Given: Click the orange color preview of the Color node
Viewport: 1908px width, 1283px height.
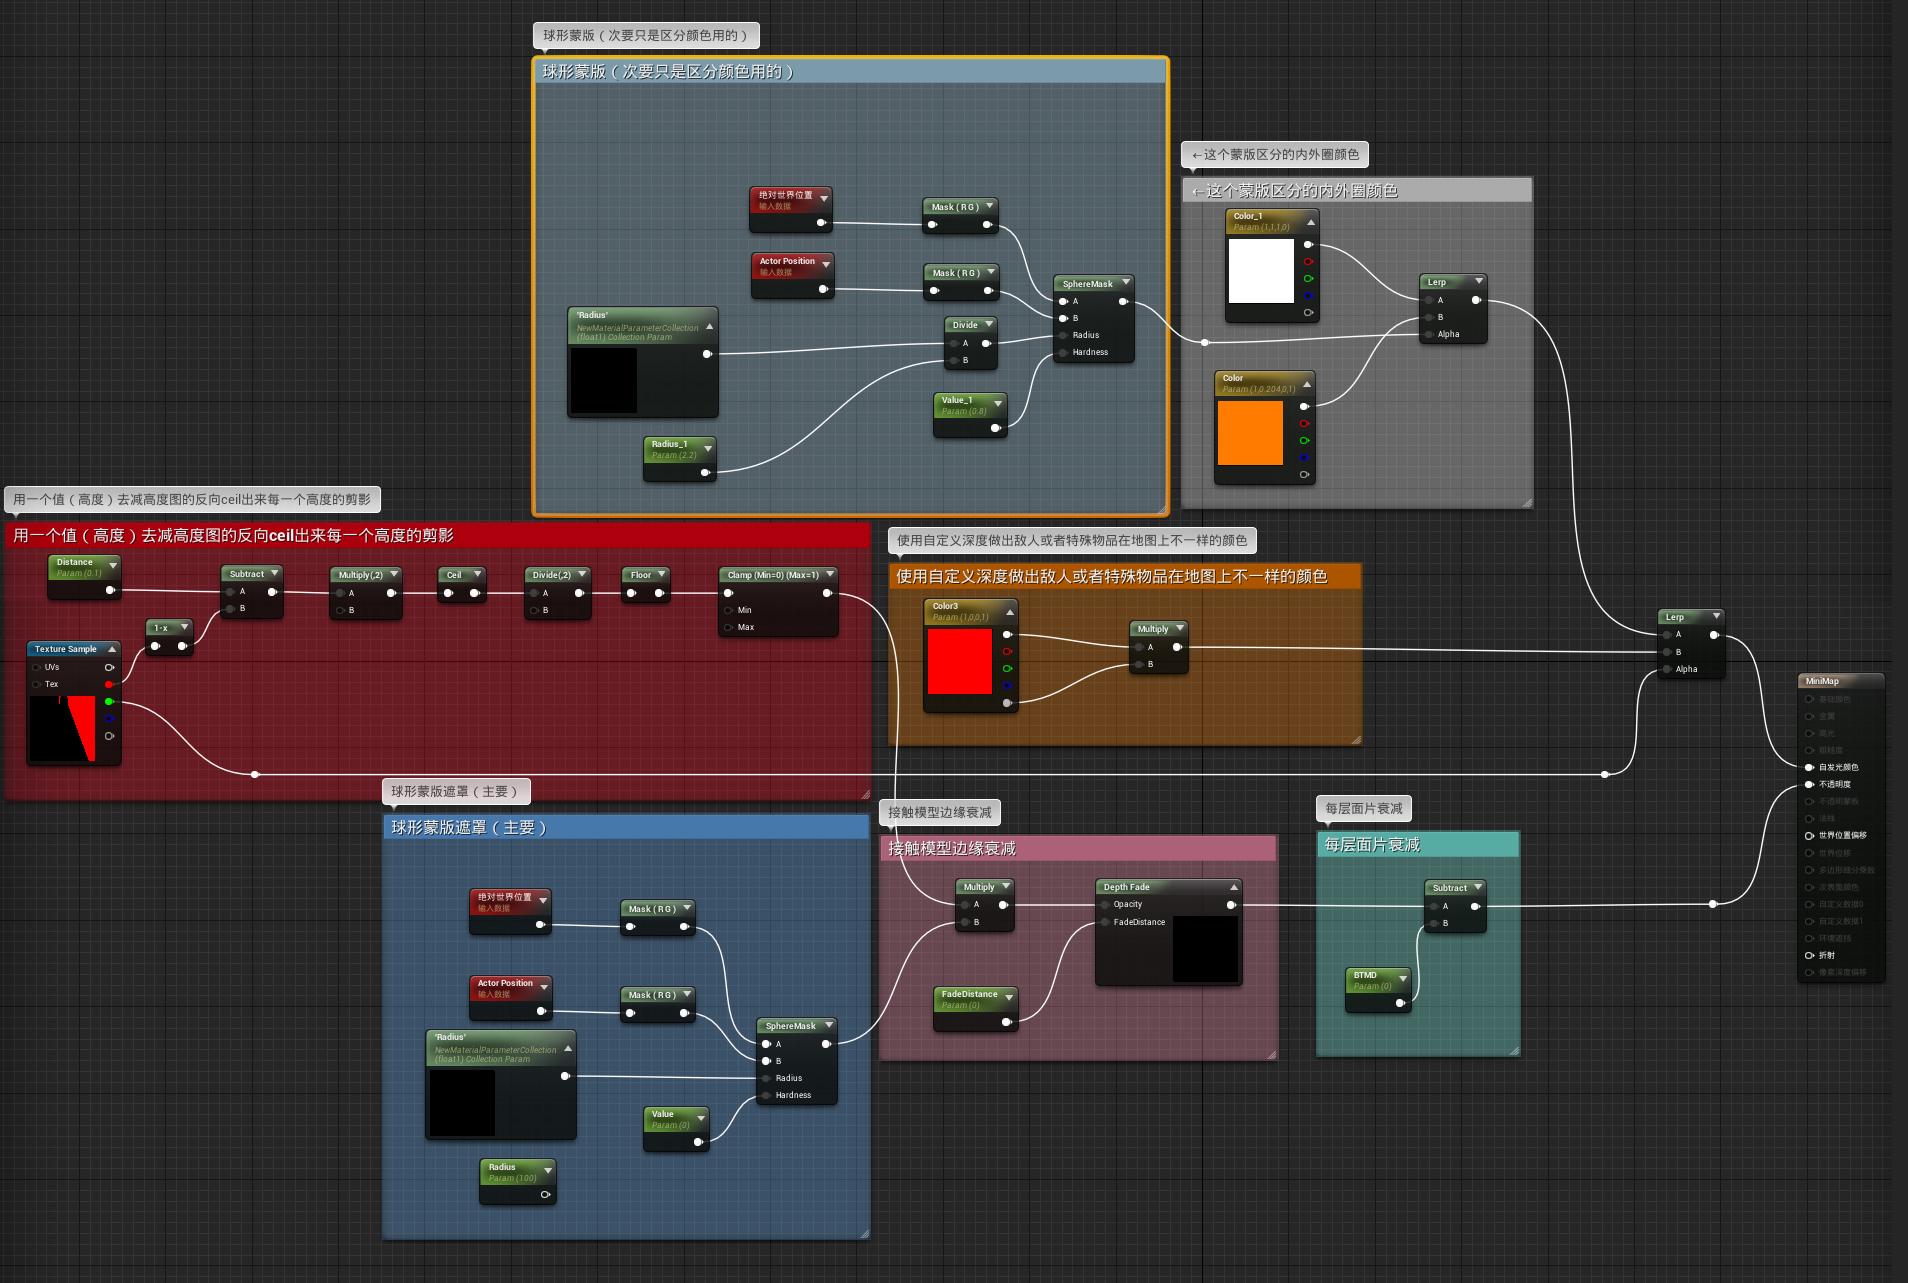Looking at the screenshot, I should pos(1250,432).
